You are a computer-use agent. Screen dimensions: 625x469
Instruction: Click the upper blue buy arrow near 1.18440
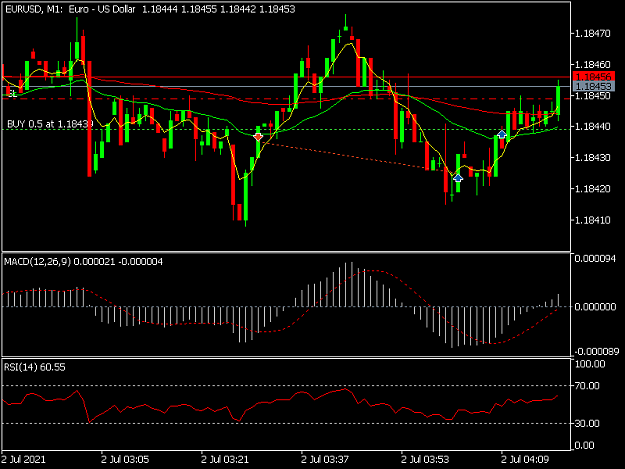(501, 134)
